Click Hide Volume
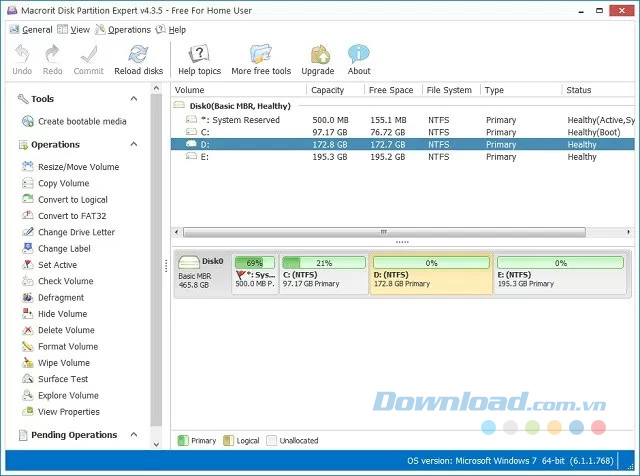Viewport: 640px width, 476px height. 54,314
